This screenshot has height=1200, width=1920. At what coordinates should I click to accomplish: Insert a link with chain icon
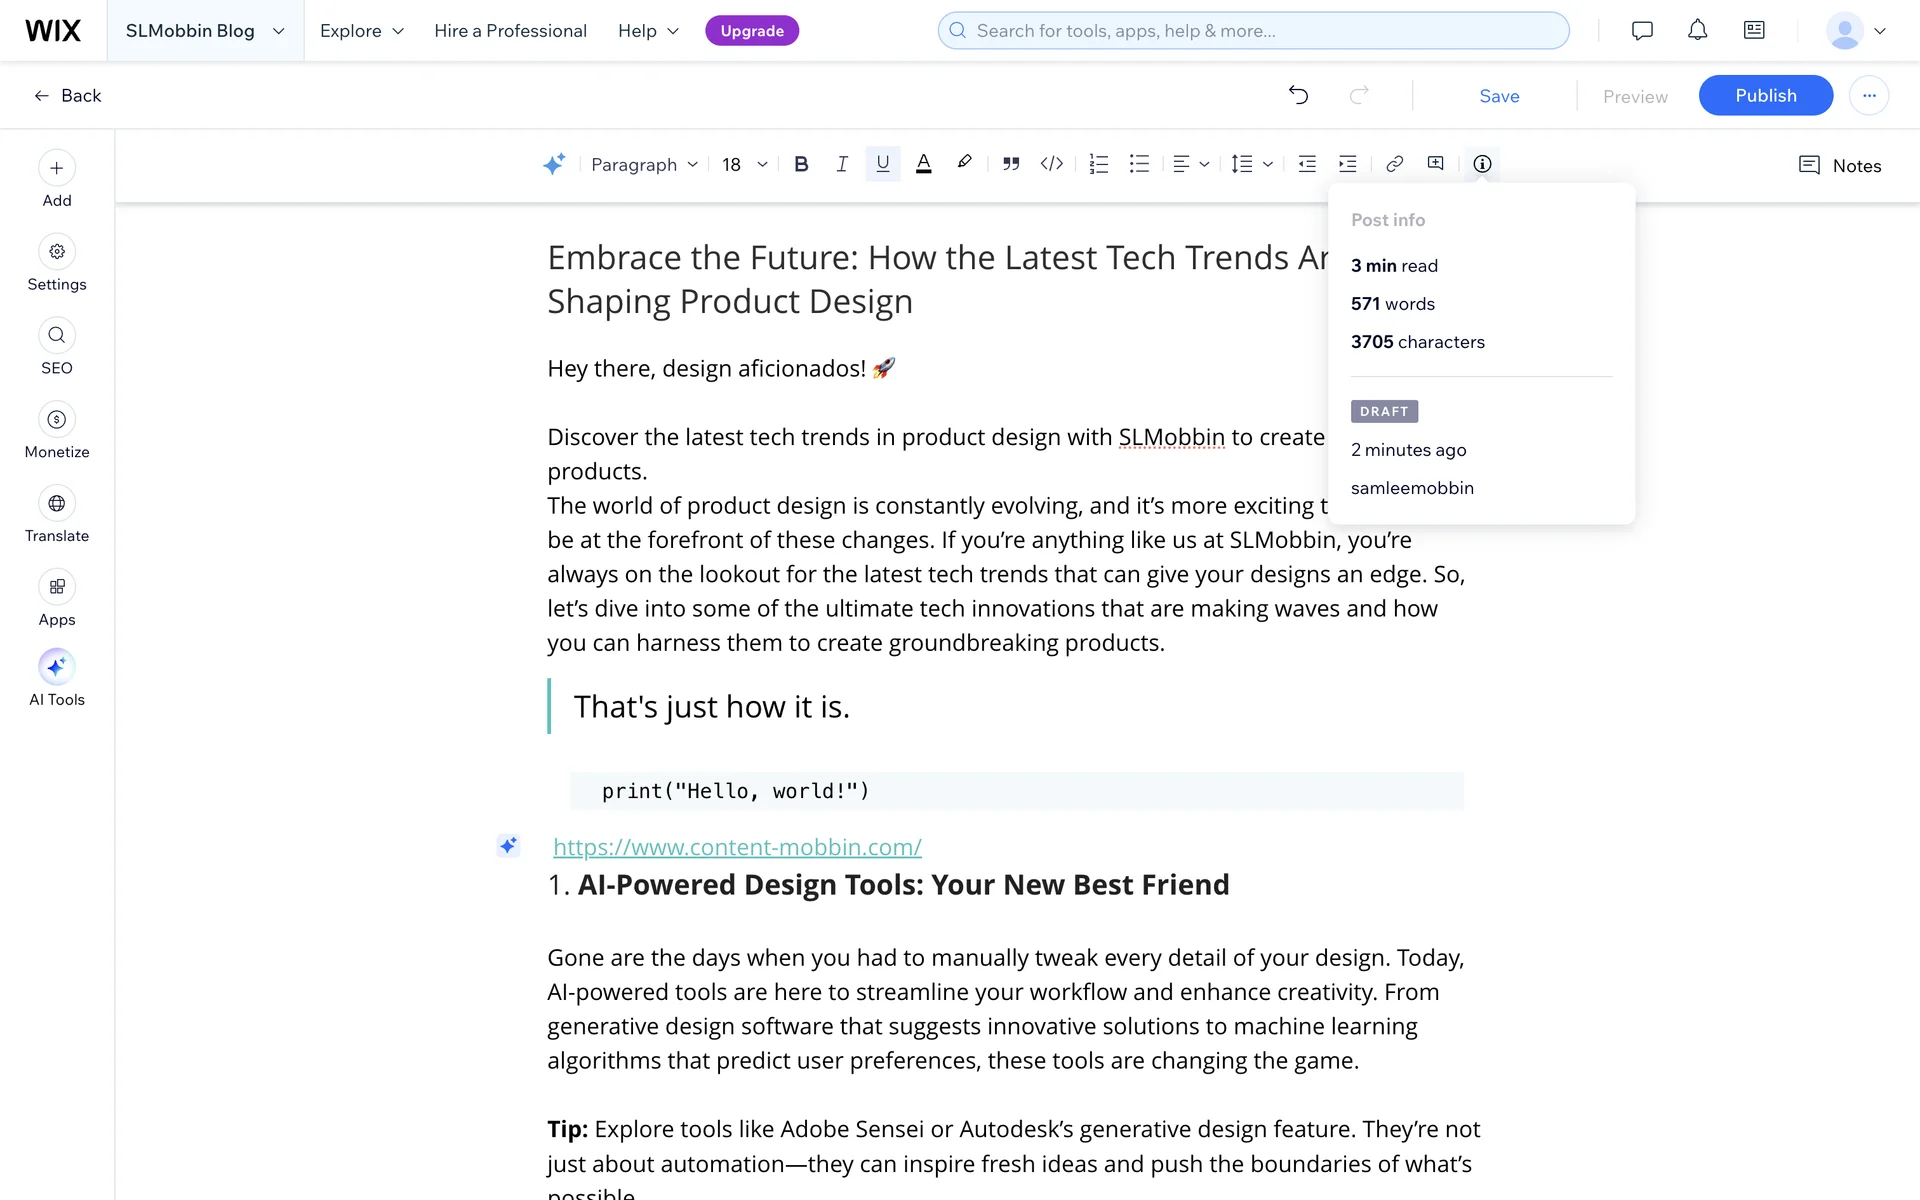[x=1394, y=164]
